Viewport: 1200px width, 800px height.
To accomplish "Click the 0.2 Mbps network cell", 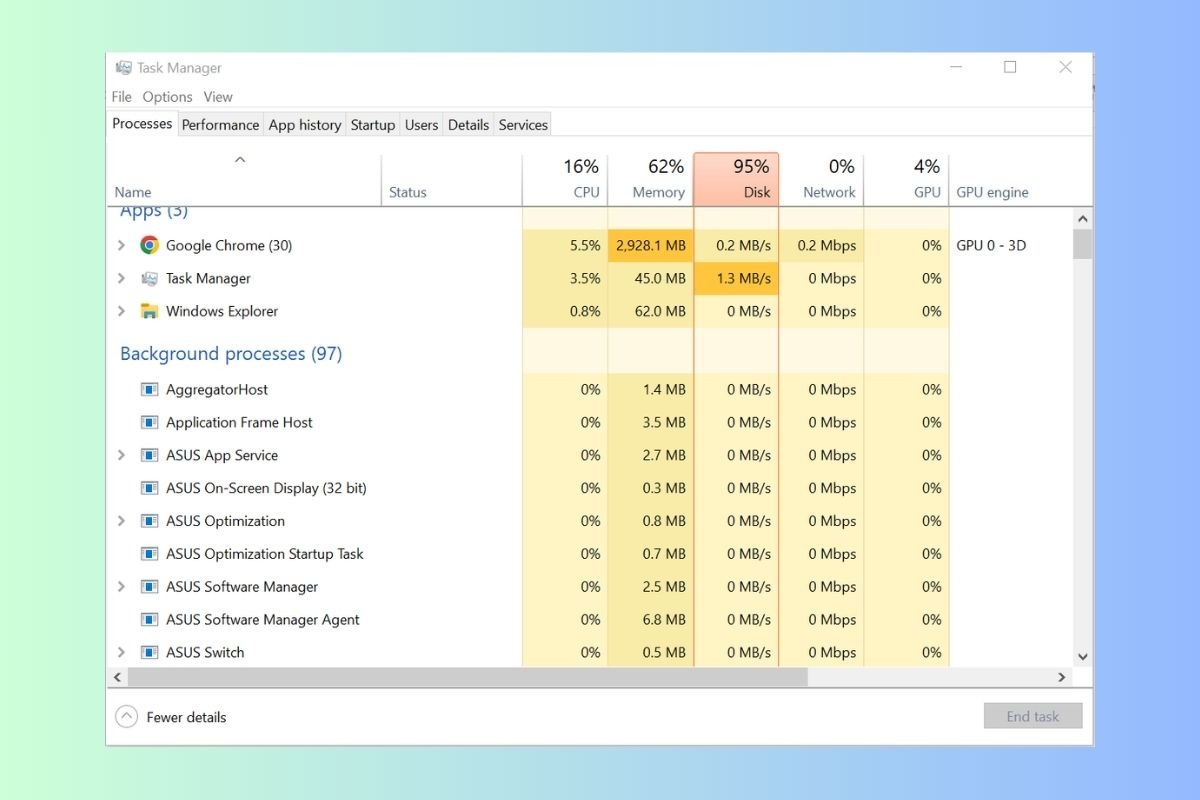I will tap(821, 245).
